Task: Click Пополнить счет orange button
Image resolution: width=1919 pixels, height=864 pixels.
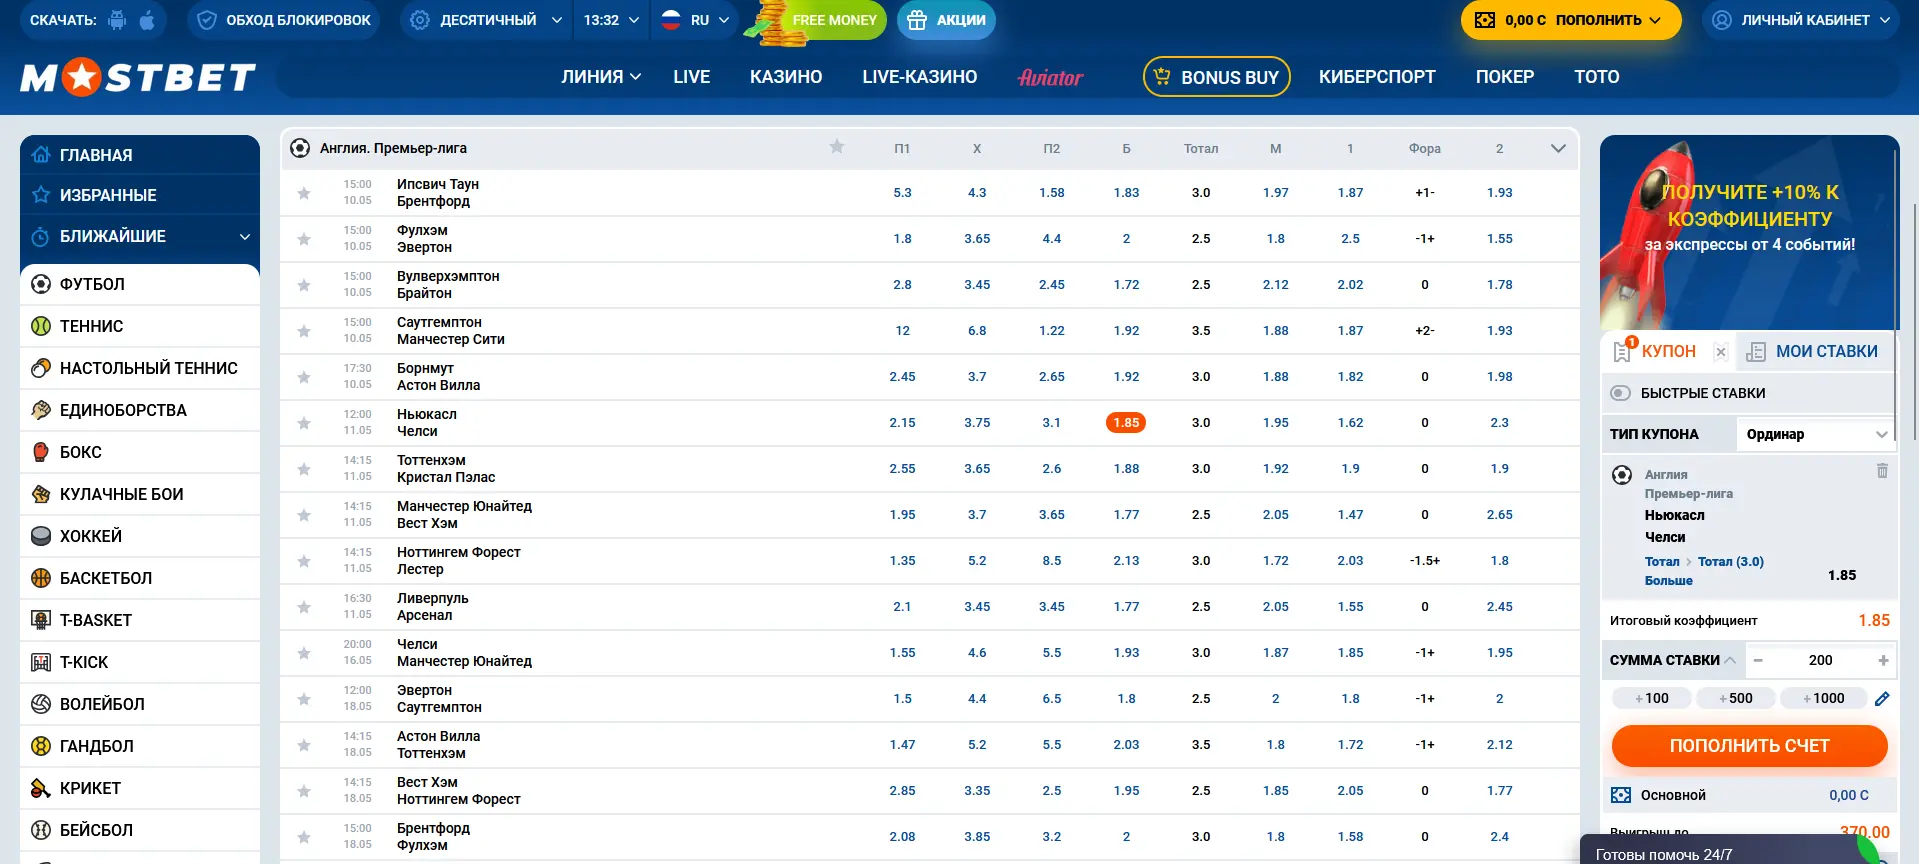Action: [1749, 746]
